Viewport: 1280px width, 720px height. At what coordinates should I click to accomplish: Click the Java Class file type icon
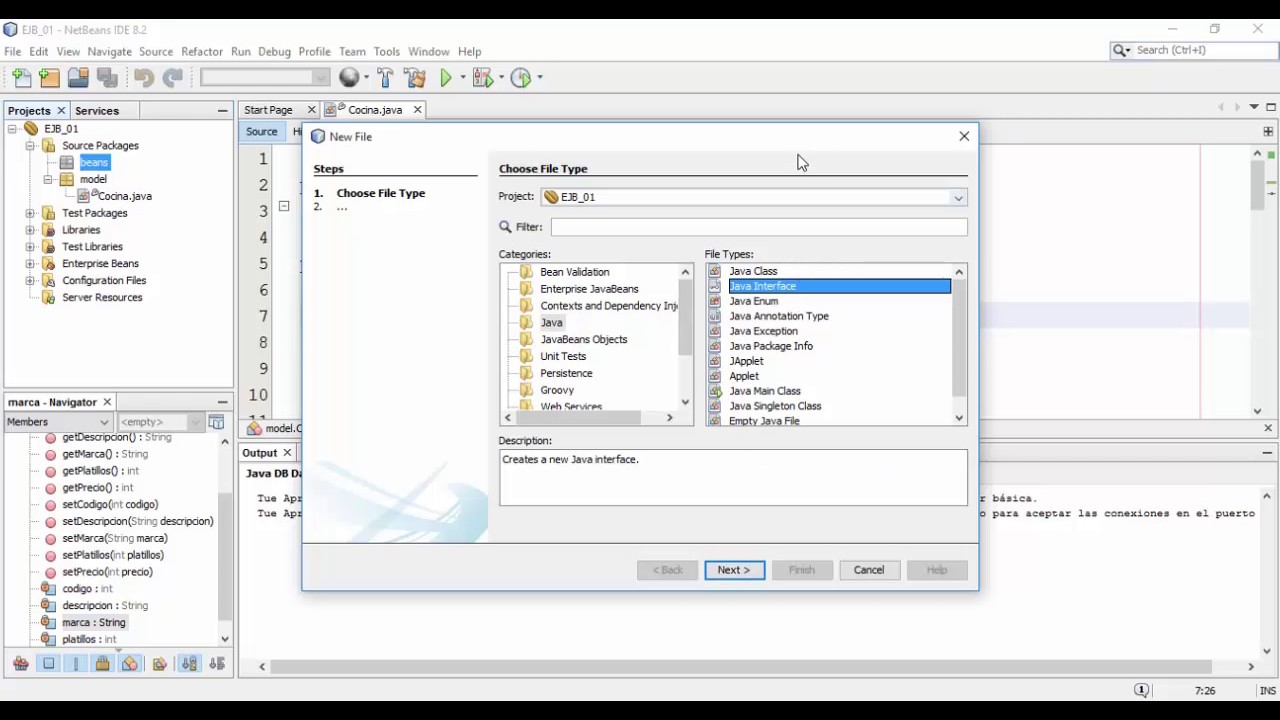[715, 271]
